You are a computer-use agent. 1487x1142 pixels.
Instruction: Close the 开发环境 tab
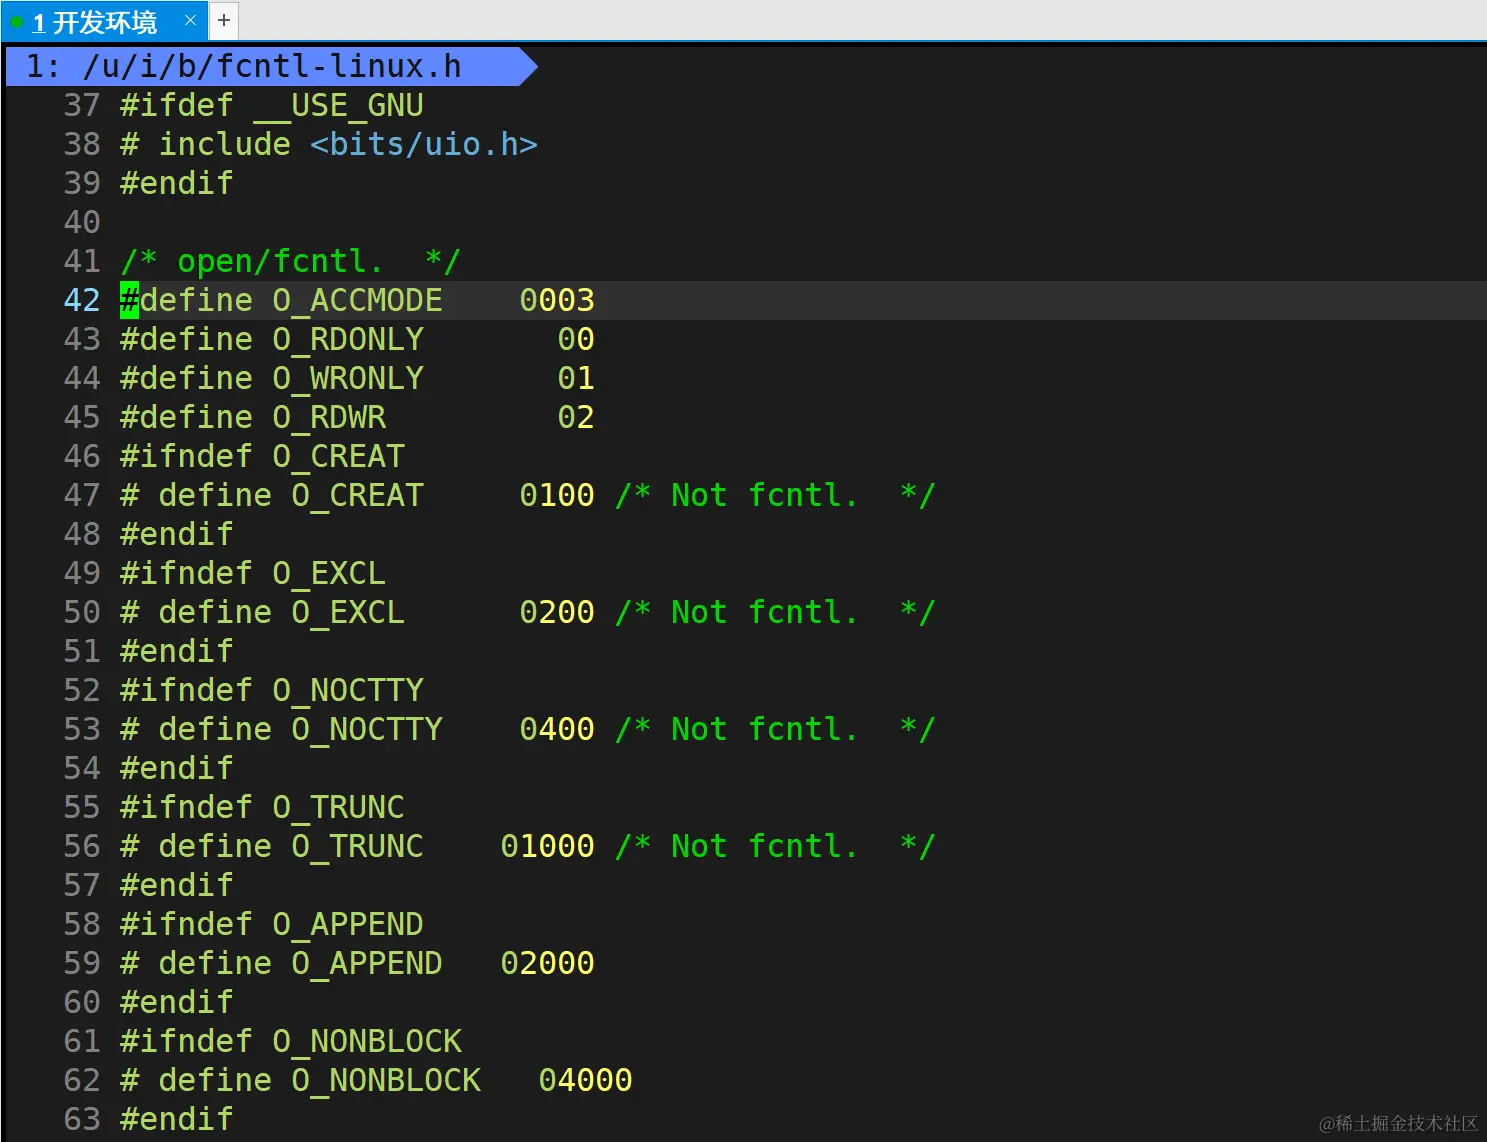click(190, 20)
